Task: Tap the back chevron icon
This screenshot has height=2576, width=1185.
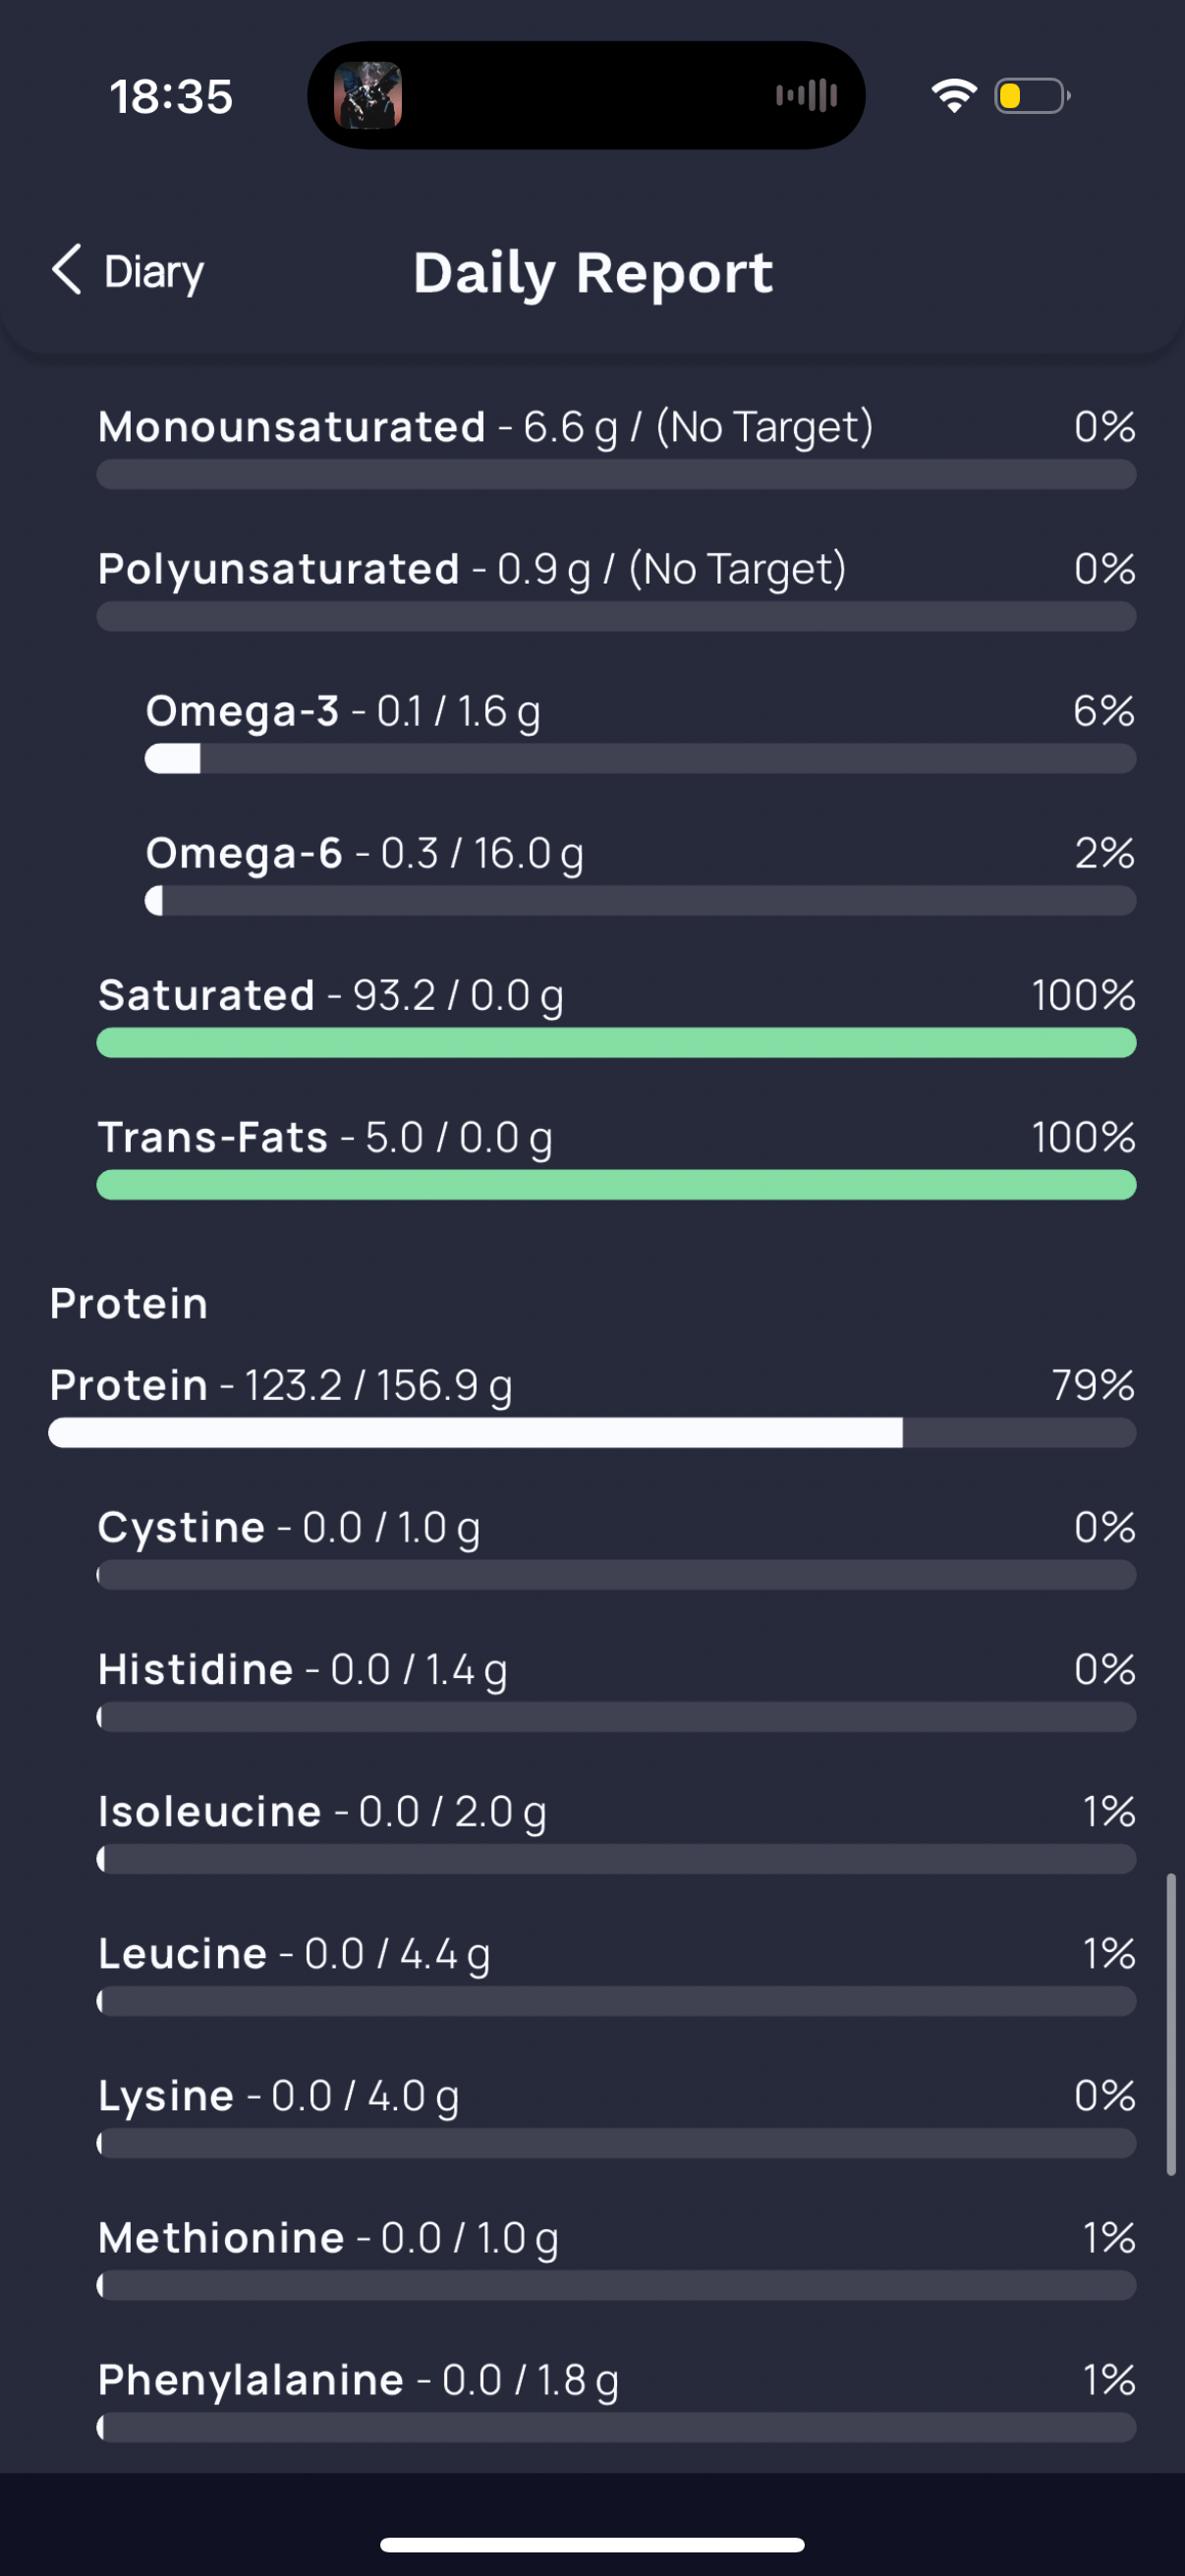Action: [x=66, y=270]
